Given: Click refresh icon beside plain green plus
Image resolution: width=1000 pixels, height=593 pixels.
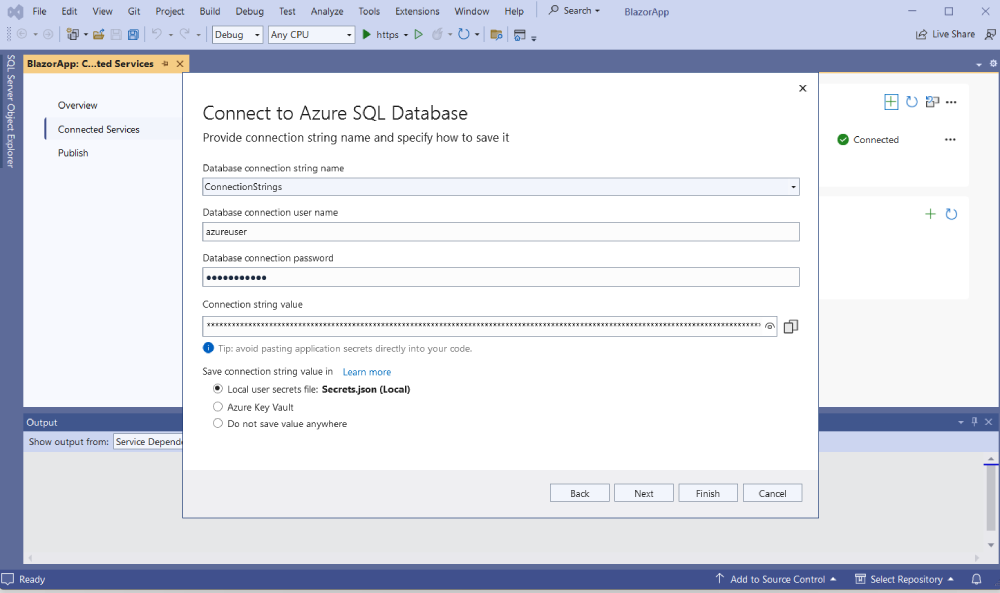Looking at the screenshot, I should 952,214.
